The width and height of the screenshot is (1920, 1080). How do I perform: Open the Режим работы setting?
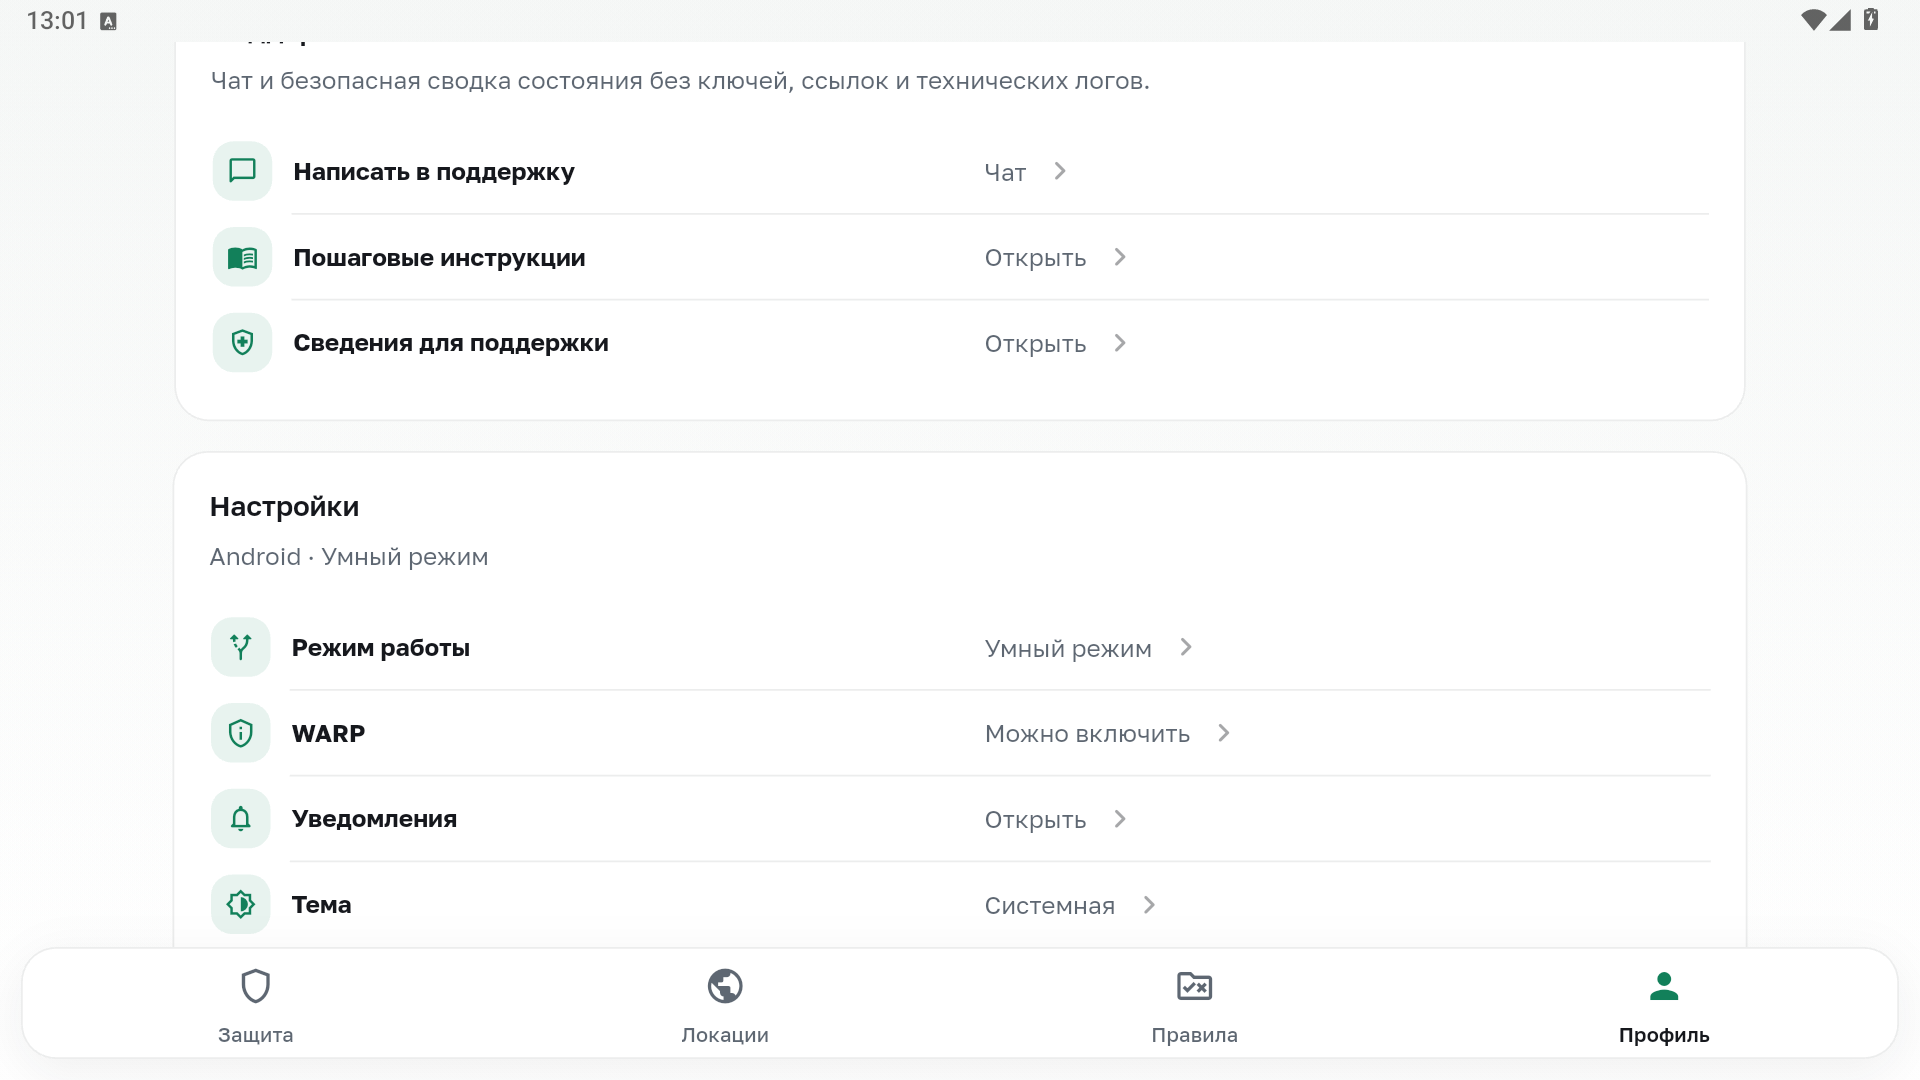click(960, 647)
